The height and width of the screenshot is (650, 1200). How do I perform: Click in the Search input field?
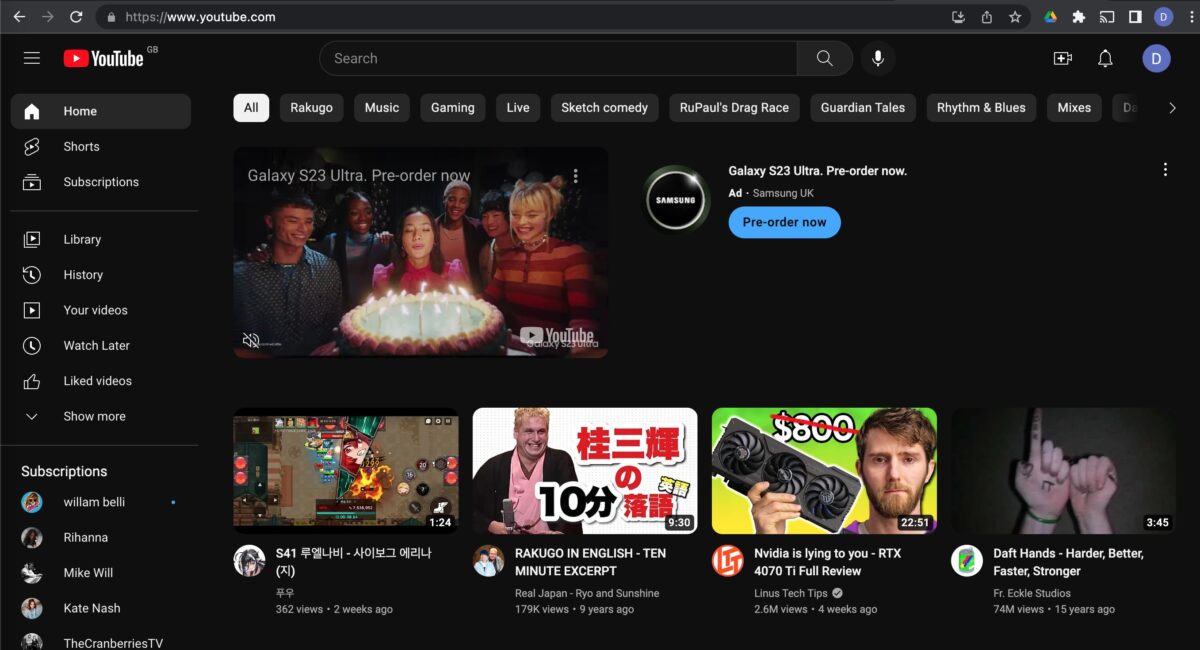pyautogui.click(x=558, y=58)
